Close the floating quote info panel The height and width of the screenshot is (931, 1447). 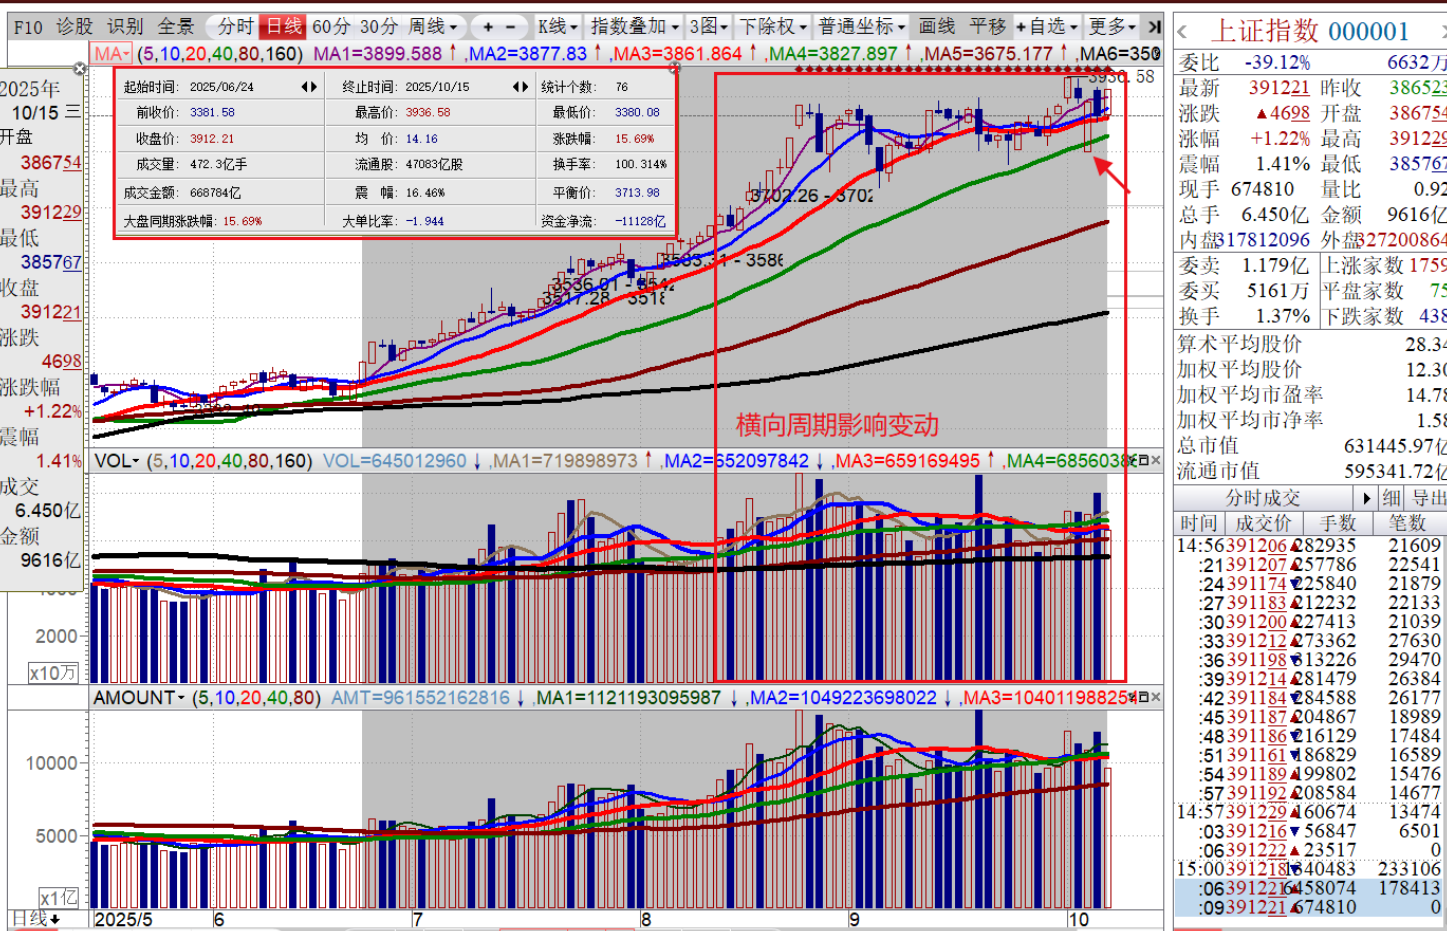pos(80,69)
